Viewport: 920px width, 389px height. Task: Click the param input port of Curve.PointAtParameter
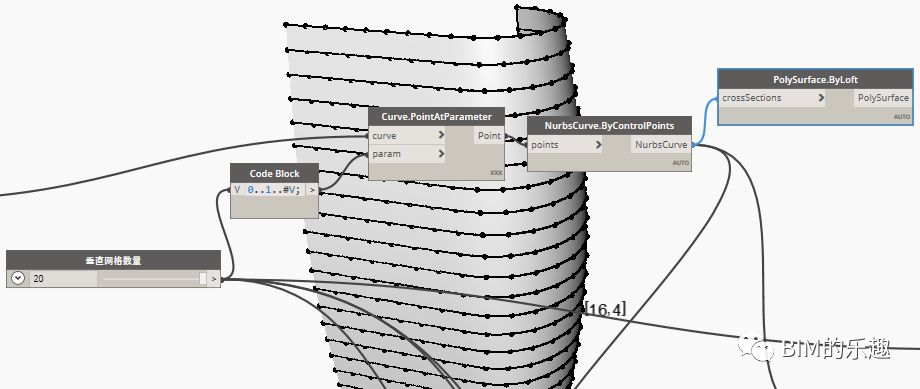(408, 154)
